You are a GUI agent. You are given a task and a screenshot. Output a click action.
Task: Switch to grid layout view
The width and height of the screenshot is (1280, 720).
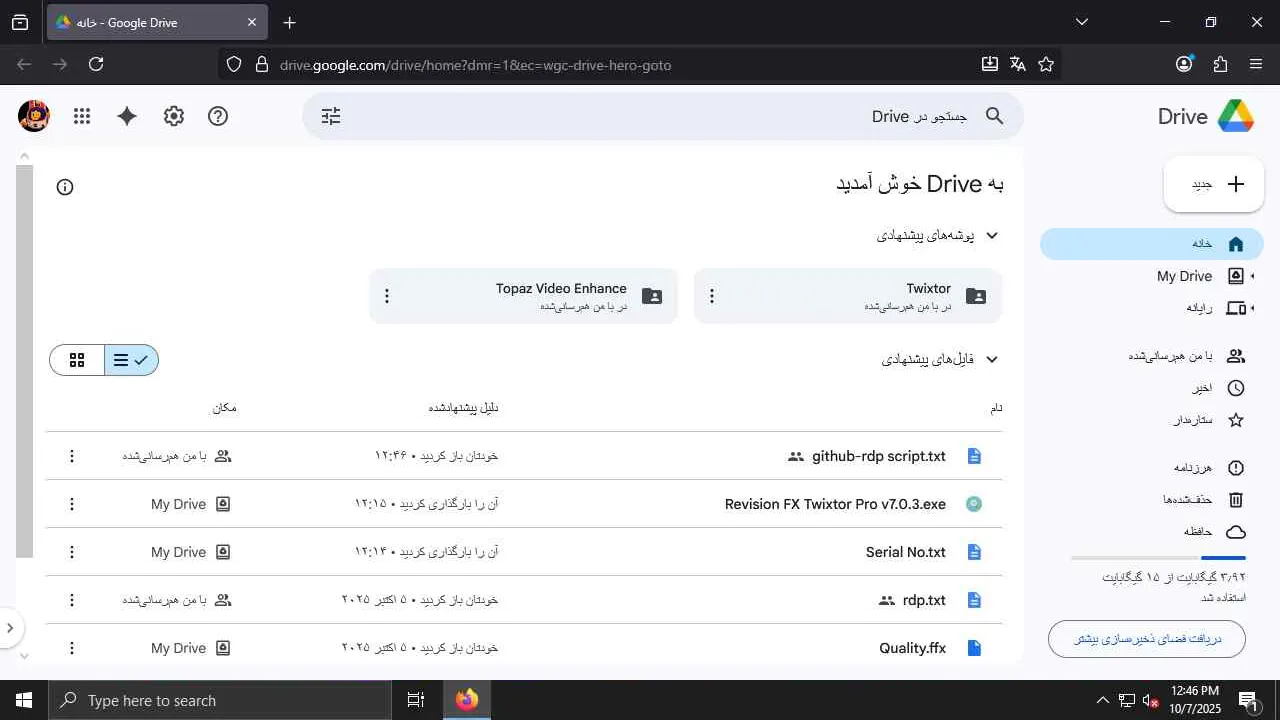[x=77, y=360]
